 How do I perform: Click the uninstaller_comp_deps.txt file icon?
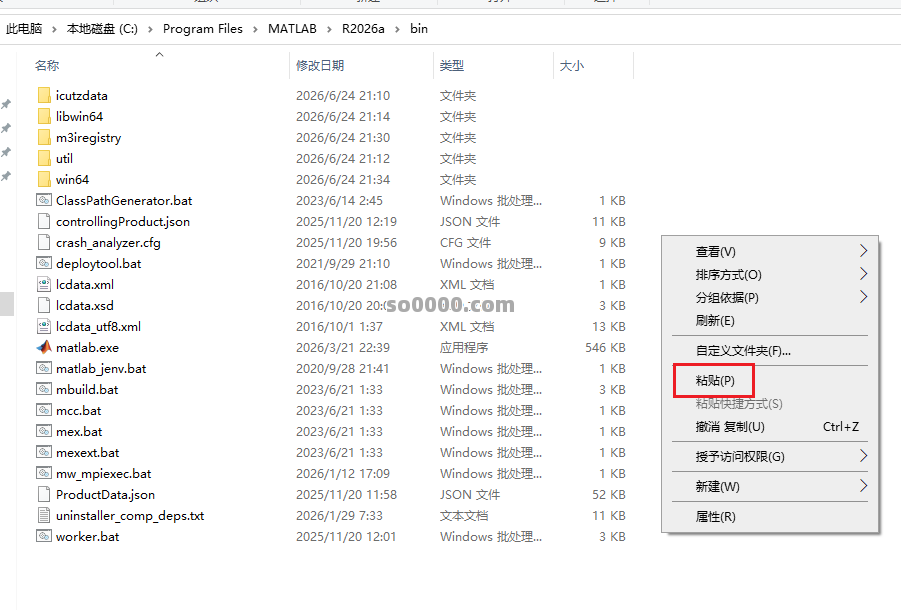point(44,516)
